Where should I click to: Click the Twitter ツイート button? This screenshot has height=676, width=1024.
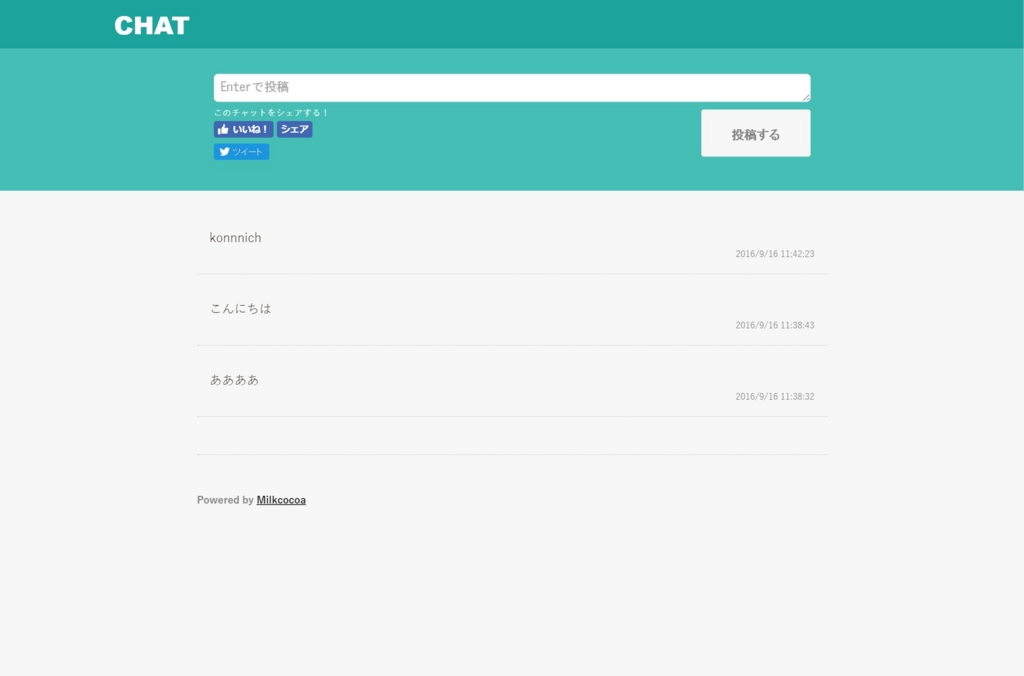click(x=241, y=152)
